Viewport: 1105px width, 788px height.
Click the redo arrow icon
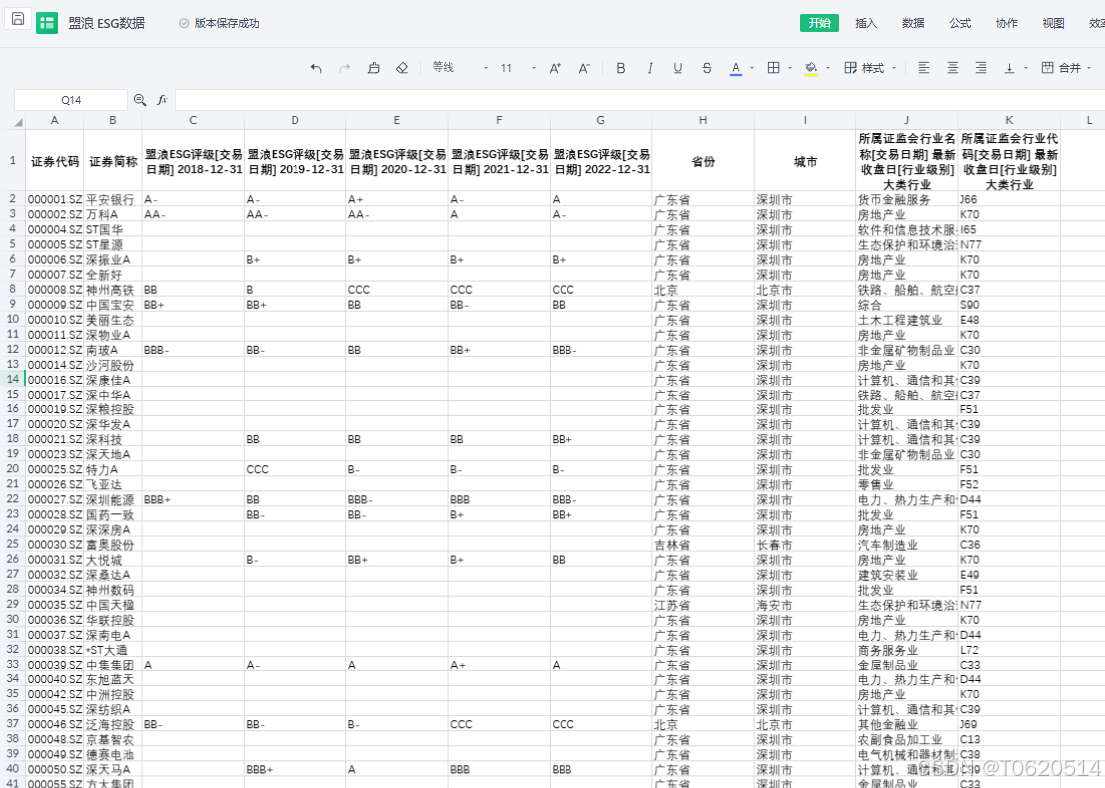point(345,68)
